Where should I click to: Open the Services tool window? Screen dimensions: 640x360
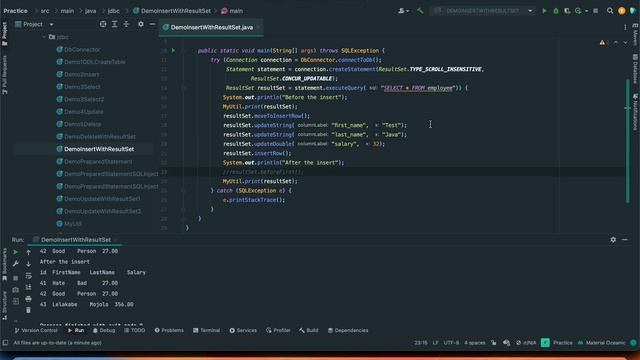click(243, 331)
